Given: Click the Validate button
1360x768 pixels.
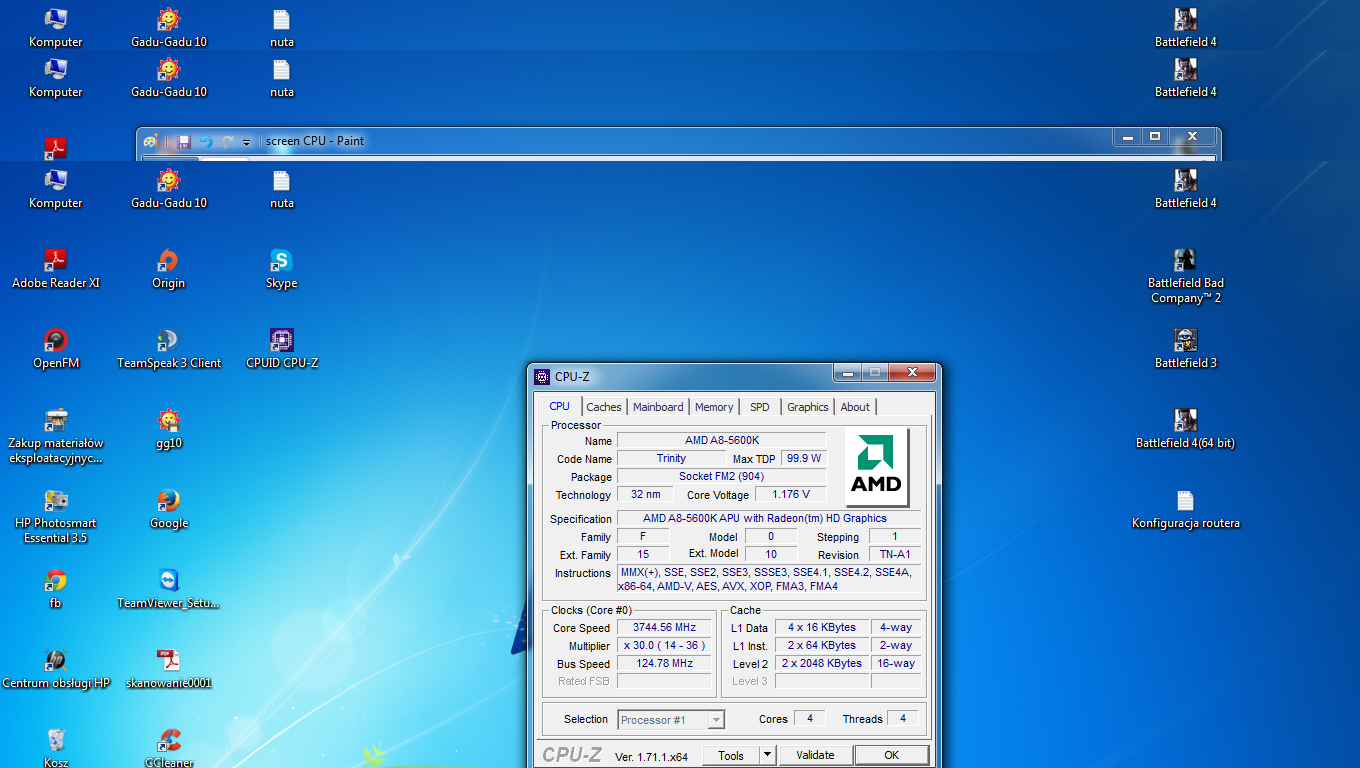Looking at the screenshot, I should coord(815,755).
